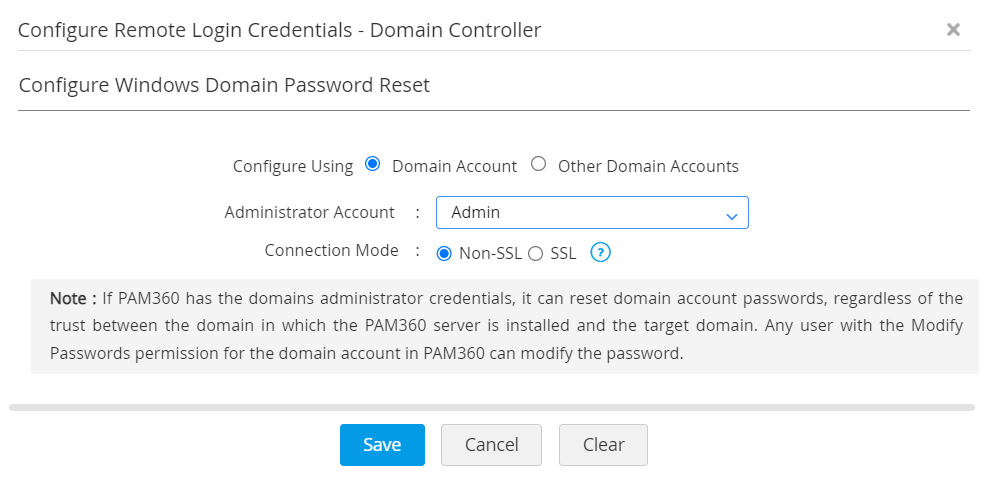Choose the Other Domain Accounts radio button
The image size is (992, 481).
pyautogui.click(x=539, y=165)
